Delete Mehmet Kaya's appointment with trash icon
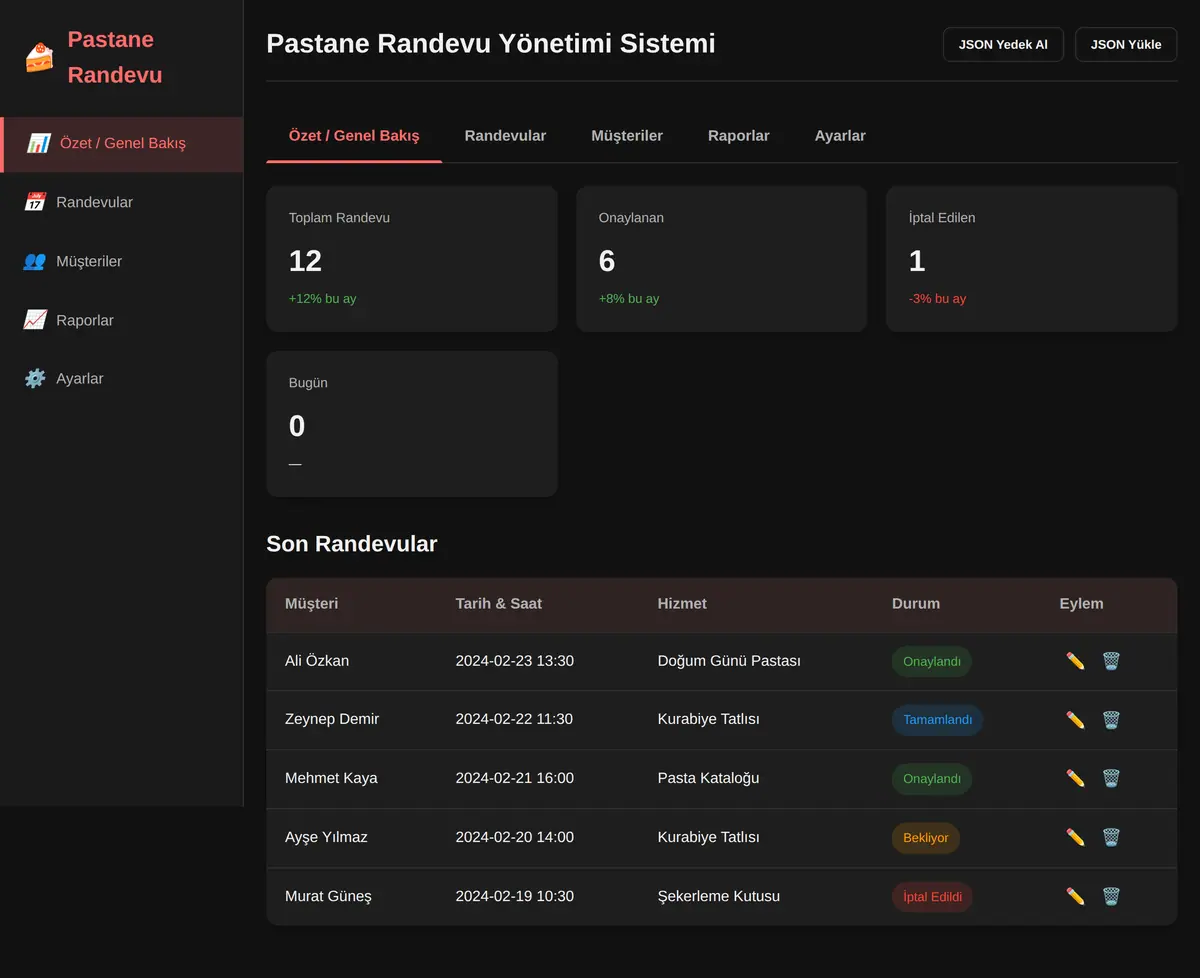This screenshot has width=1200, height=978. tap(1111, 778)
